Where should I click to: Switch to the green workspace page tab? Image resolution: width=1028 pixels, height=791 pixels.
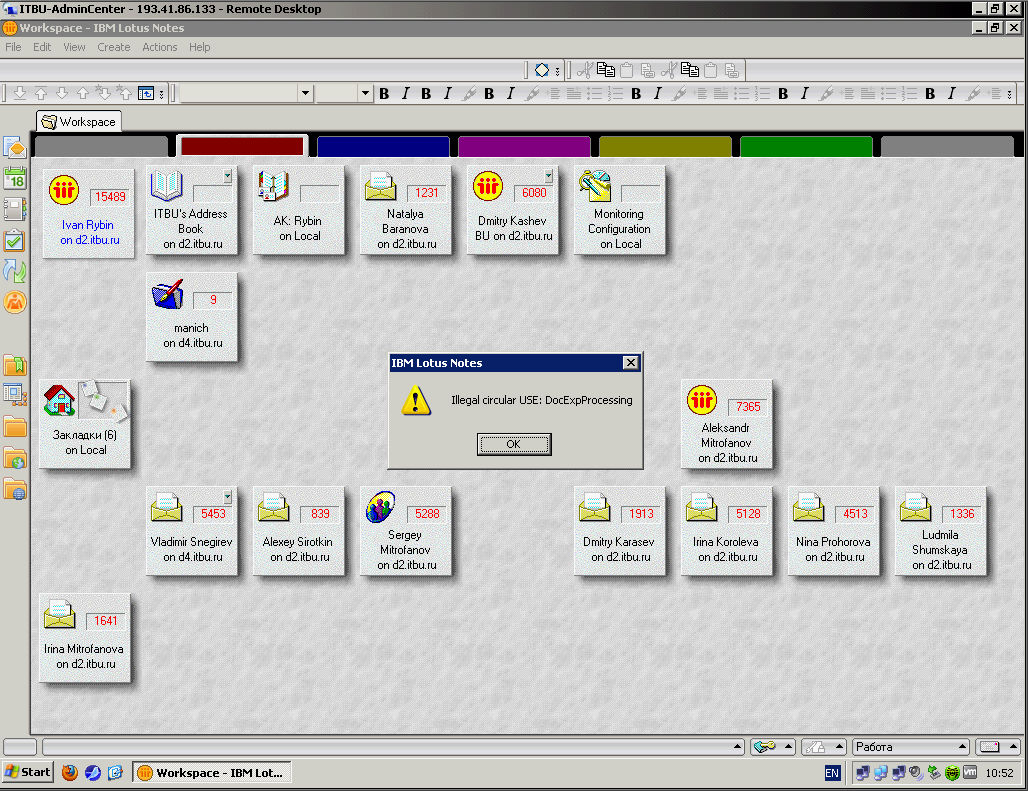[x=806, y=147]
